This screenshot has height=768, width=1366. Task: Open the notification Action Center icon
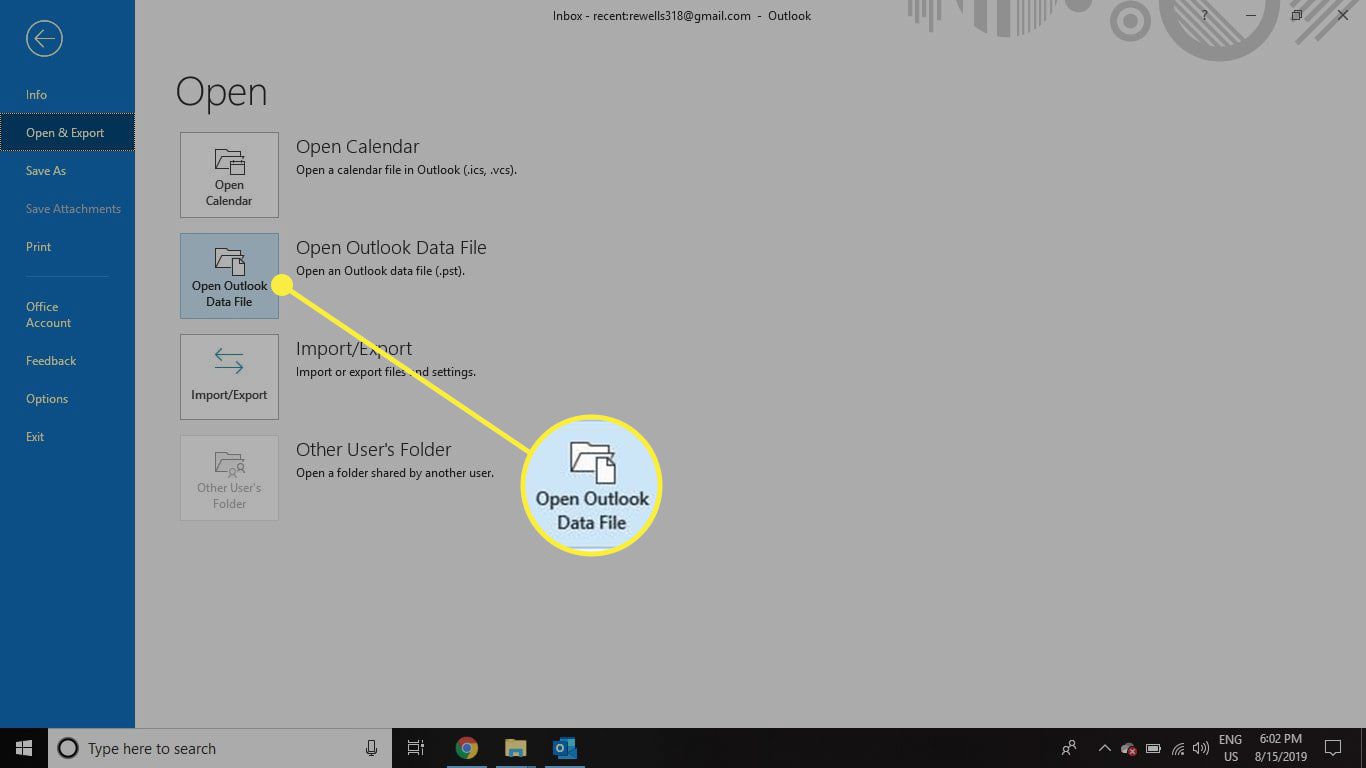coord(1332,748)
